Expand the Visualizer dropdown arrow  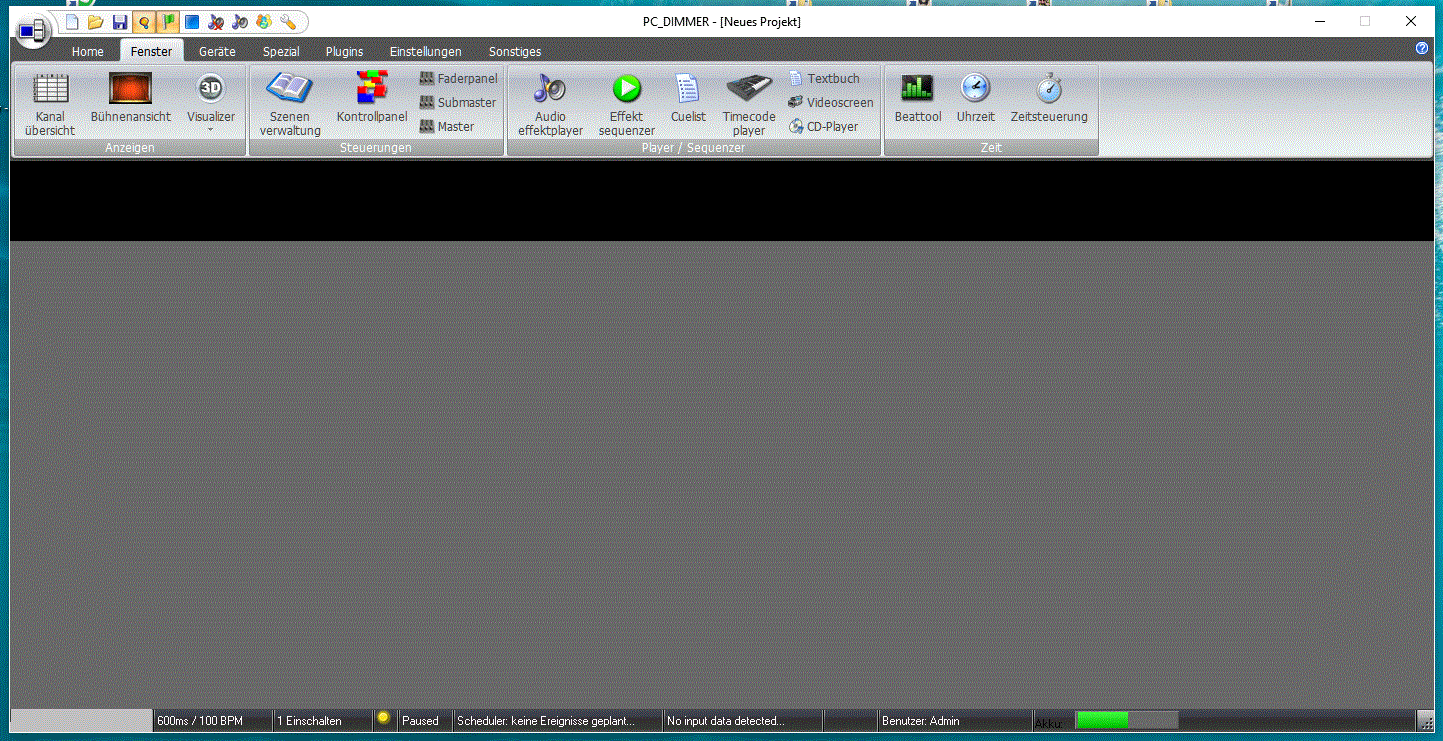(x=210, y=130)
